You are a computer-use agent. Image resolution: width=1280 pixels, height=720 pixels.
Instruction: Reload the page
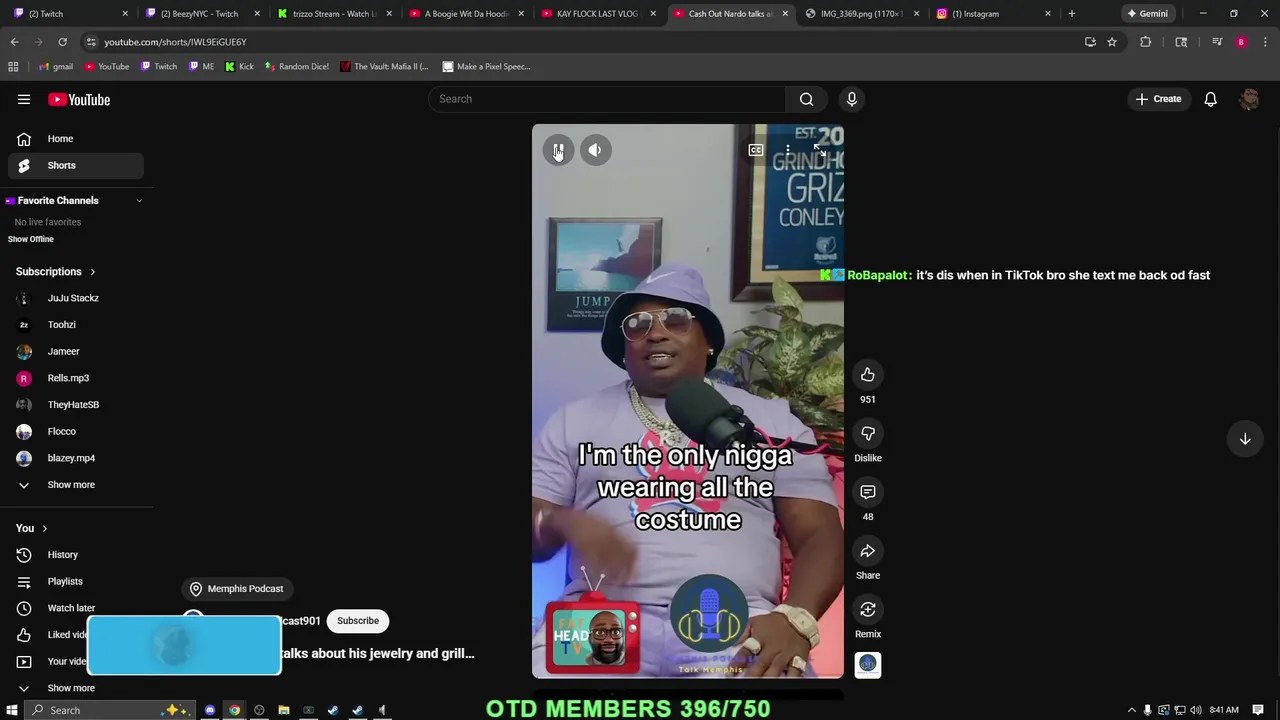[62, 42]
